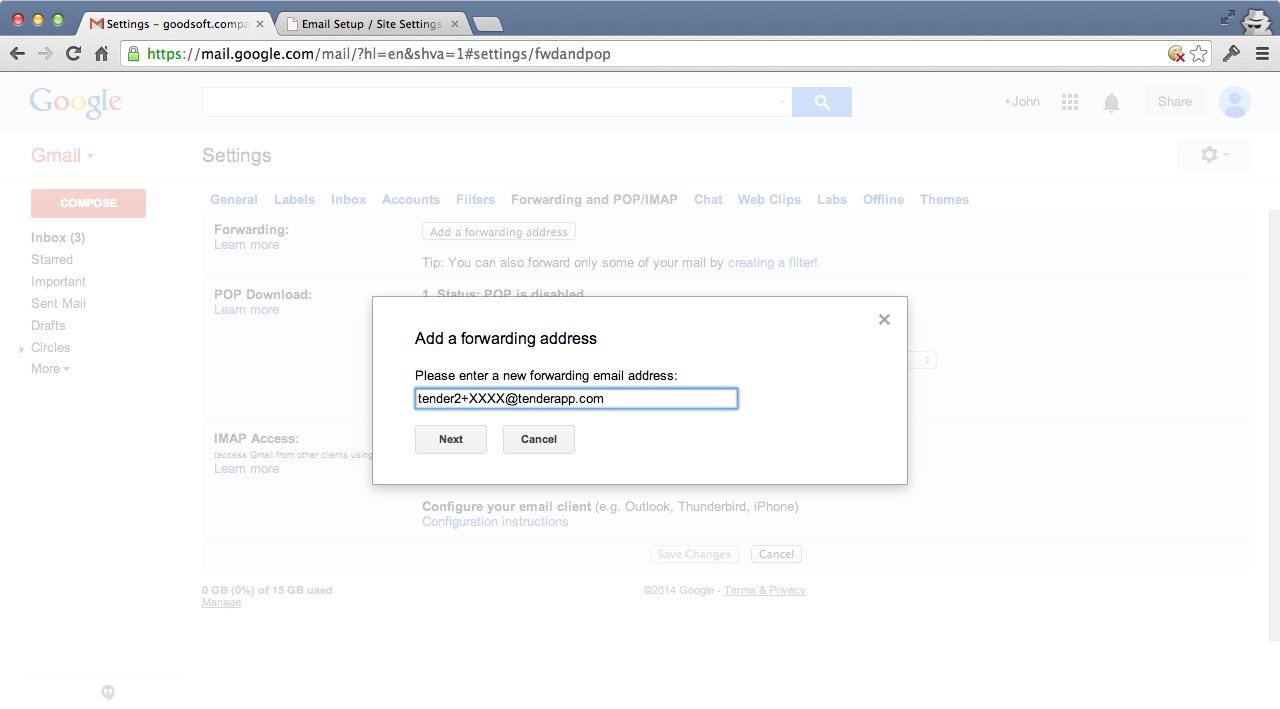Switch to the Email Setup / Site Settings tab
Viewport: 1280px width, 709px height.
coord(371,24)
